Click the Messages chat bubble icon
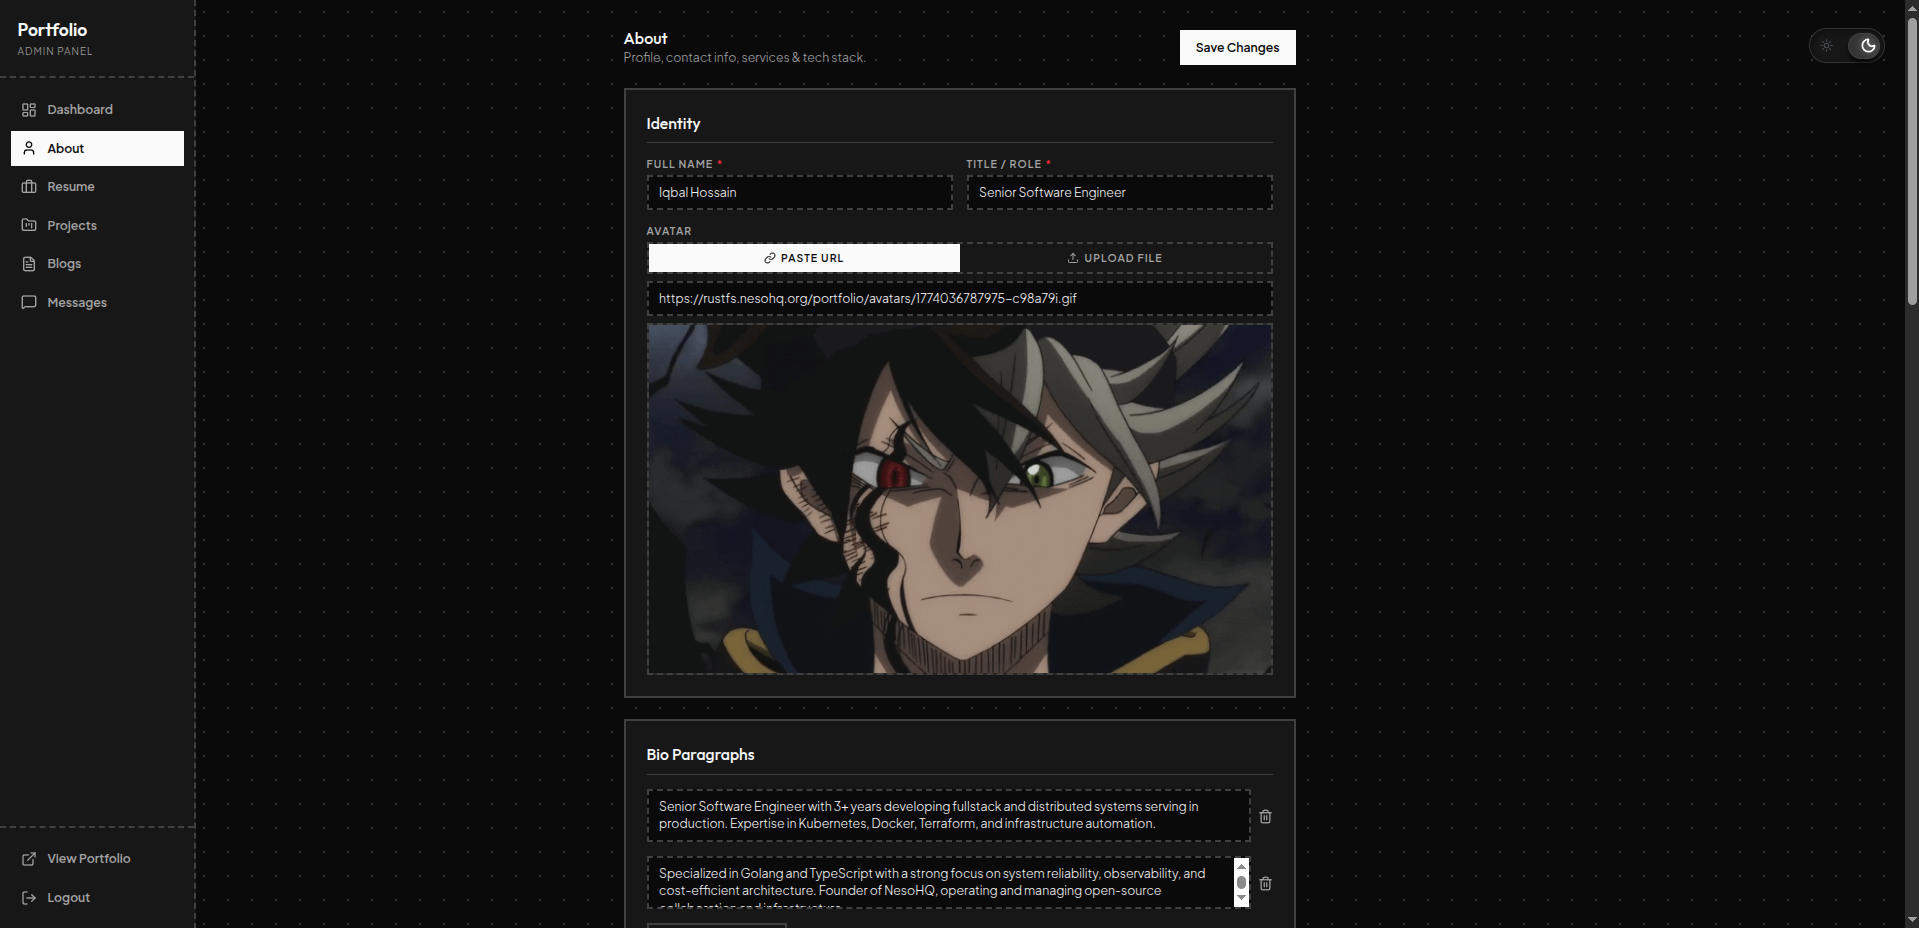 point(29,302)
